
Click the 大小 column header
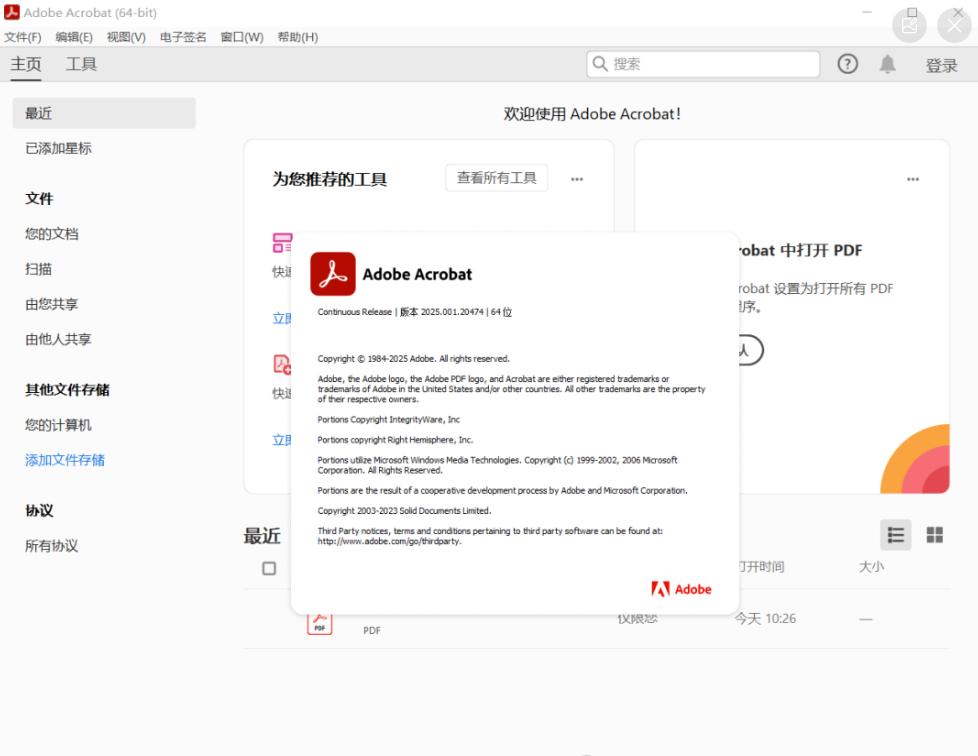pyautogui.click(x=871, y=566)
